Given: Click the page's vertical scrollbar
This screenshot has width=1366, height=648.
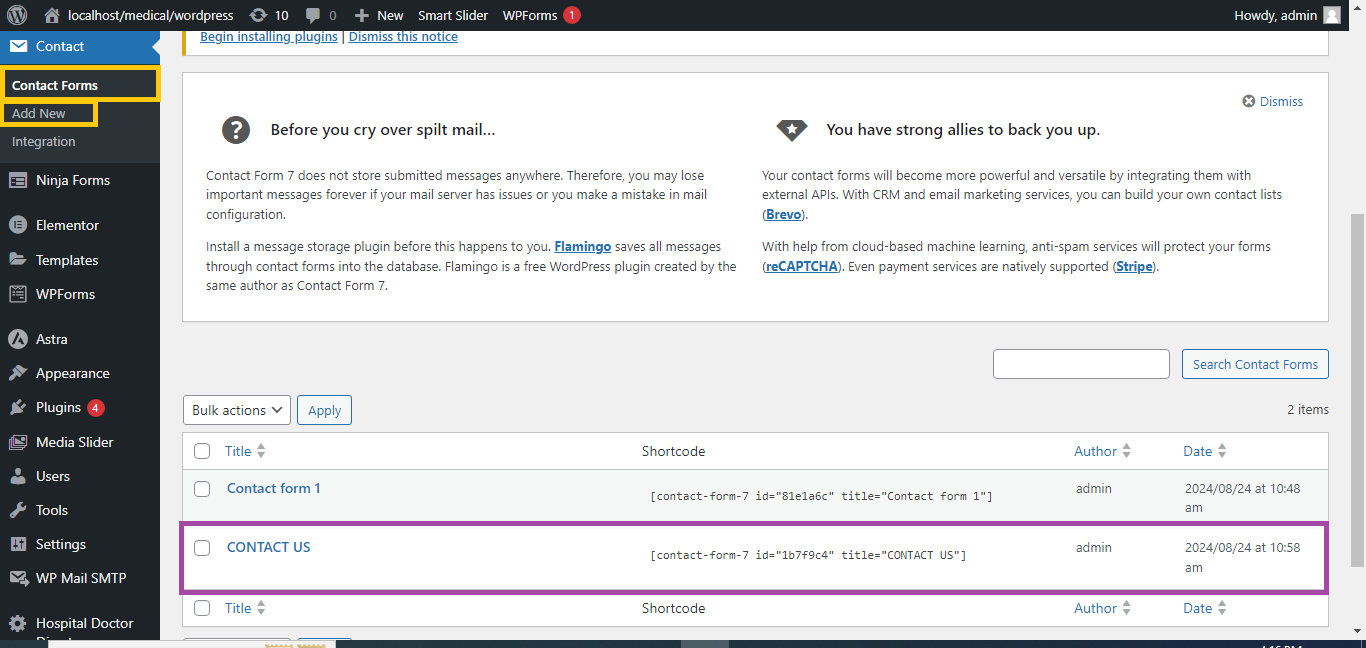Looking at the screenshot, I should tap(1357, 390).
